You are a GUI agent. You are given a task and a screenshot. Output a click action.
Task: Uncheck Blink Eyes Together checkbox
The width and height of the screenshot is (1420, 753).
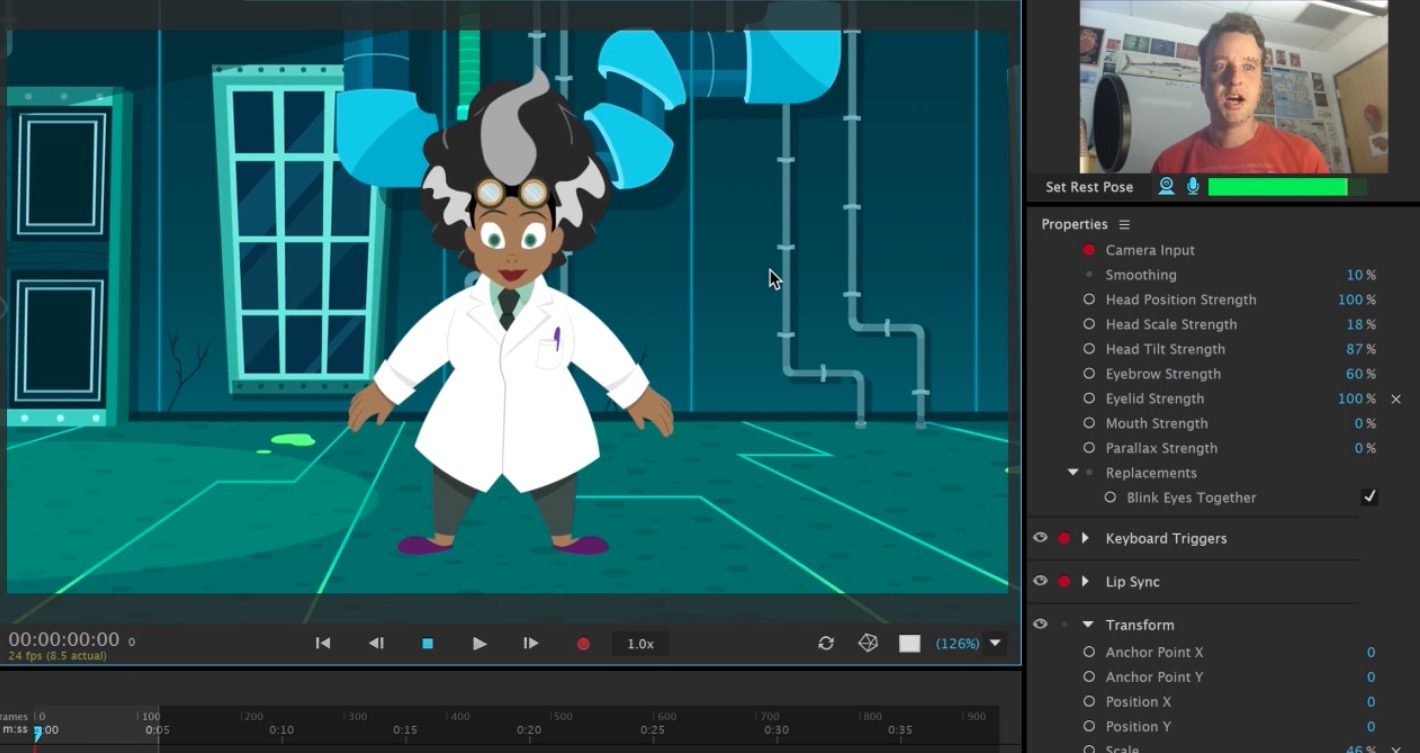point(1369,497)
